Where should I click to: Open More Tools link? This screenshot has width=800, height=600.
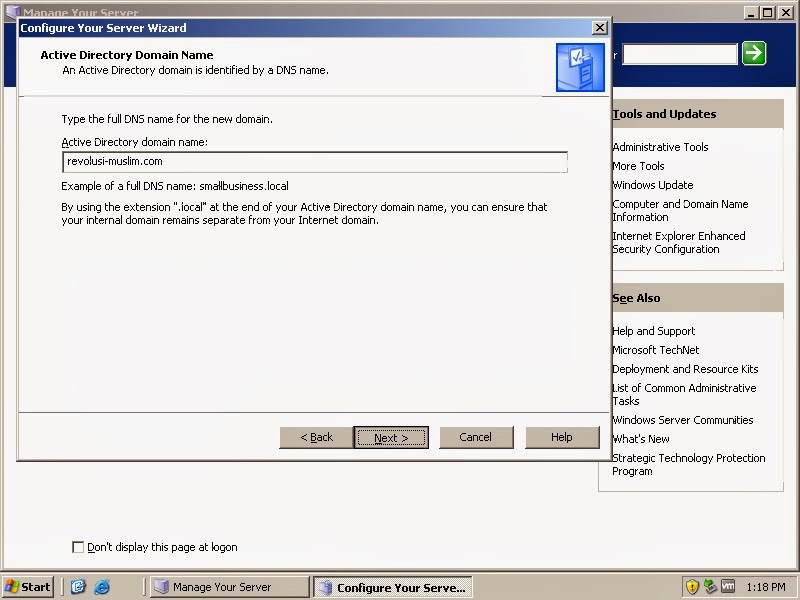tap(638, 166)
